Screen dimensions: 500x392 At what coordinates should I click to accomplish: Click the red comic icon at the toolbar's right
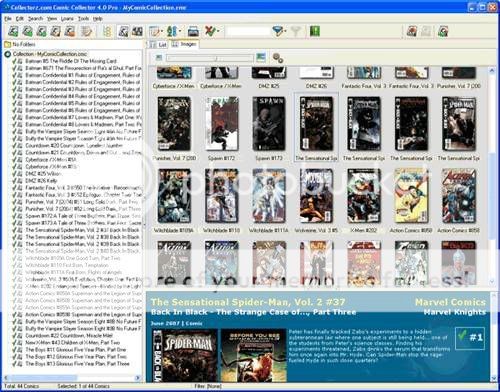(x=412, y=31)
